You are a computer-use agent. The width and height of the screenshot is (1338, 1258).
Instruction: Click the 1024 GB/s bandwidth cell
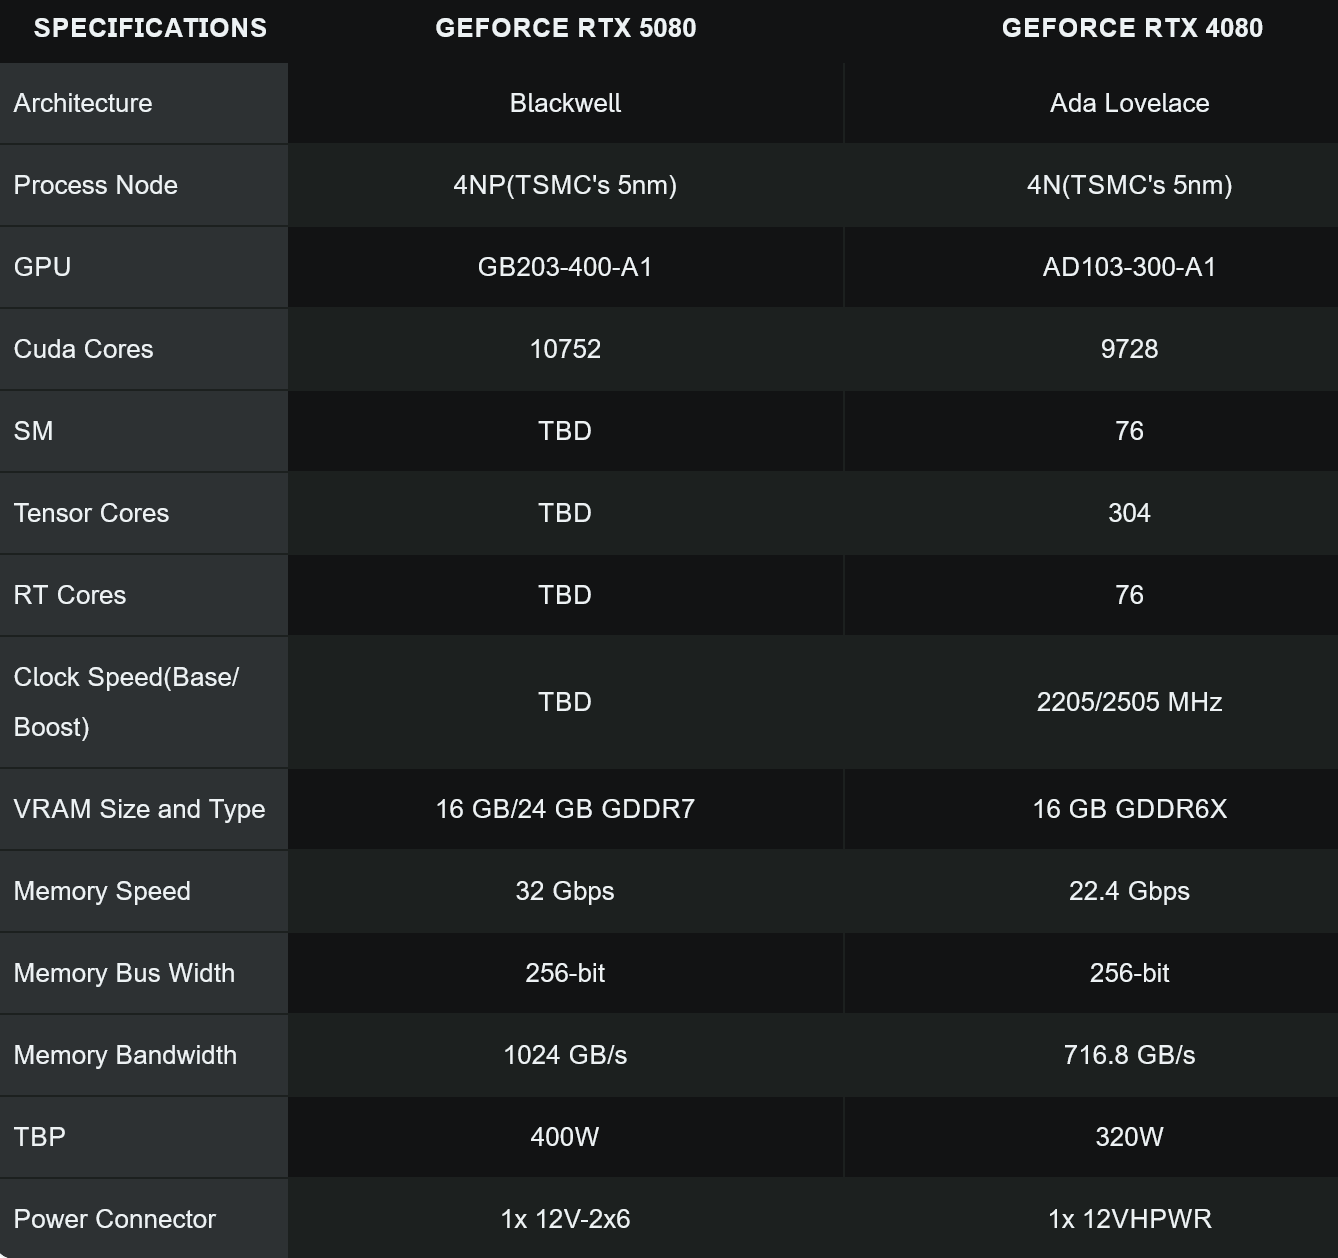[565, 1055]
